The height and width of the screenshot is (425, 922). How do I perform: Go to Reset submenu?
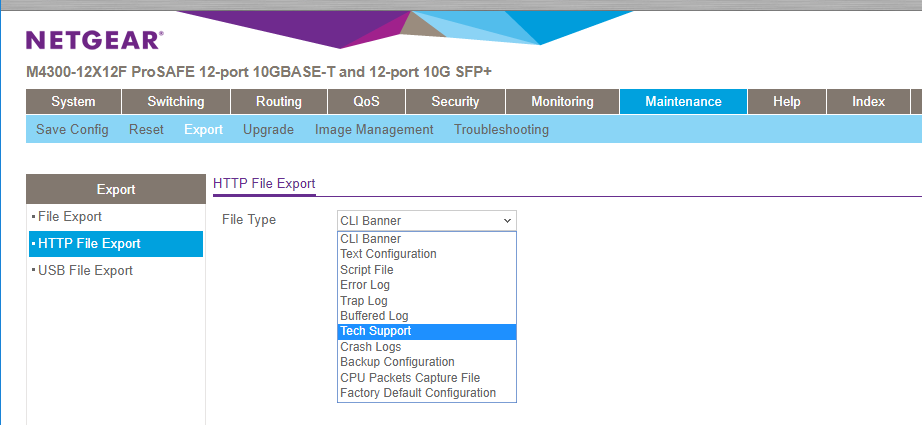[x=146, y=129]
